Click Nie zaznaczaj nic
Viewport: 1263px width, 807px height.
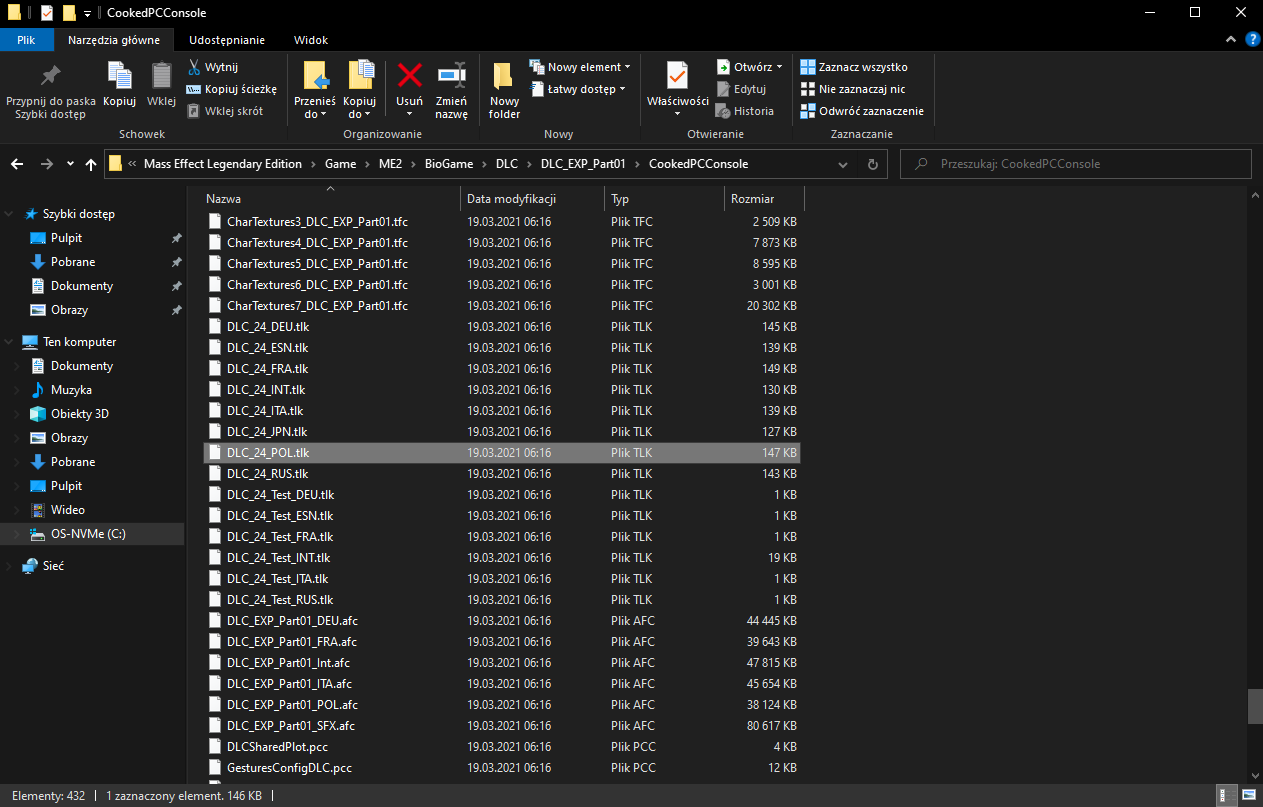853,89
